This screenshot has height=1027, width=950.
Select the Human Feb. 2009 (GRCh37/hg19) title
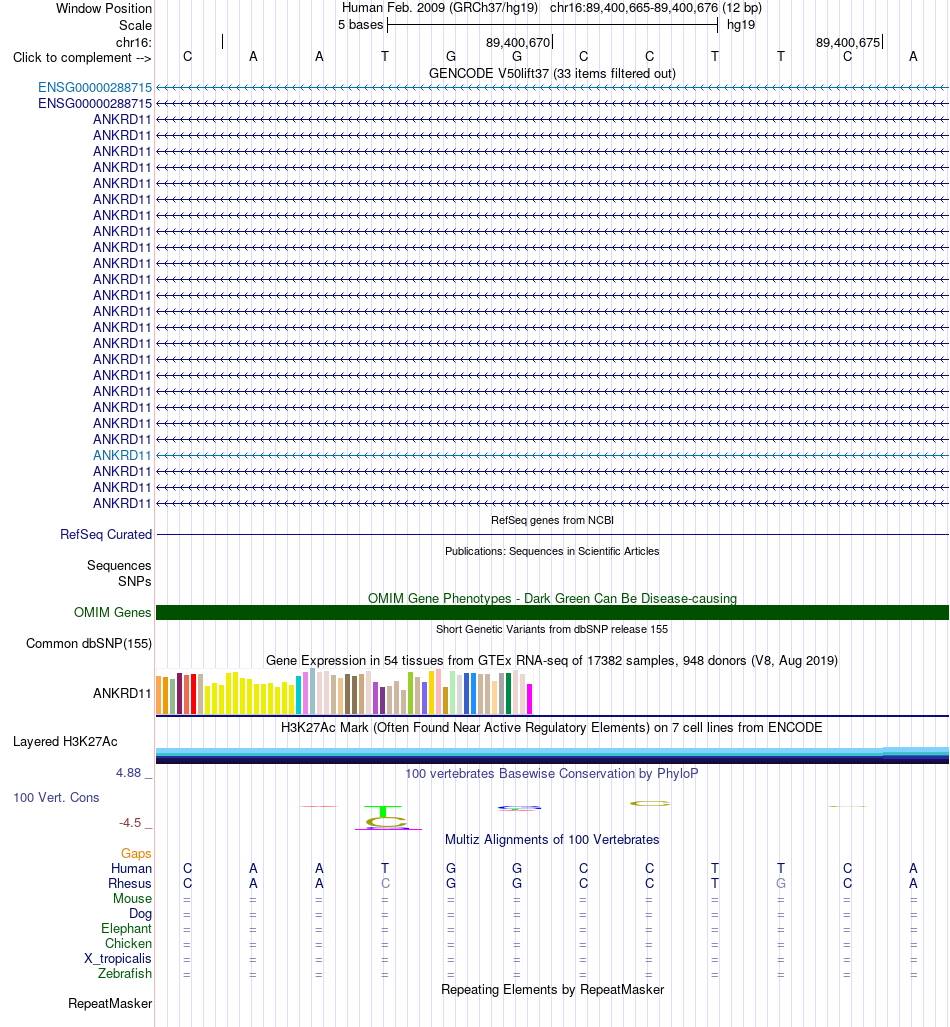(x=440, y=8)
